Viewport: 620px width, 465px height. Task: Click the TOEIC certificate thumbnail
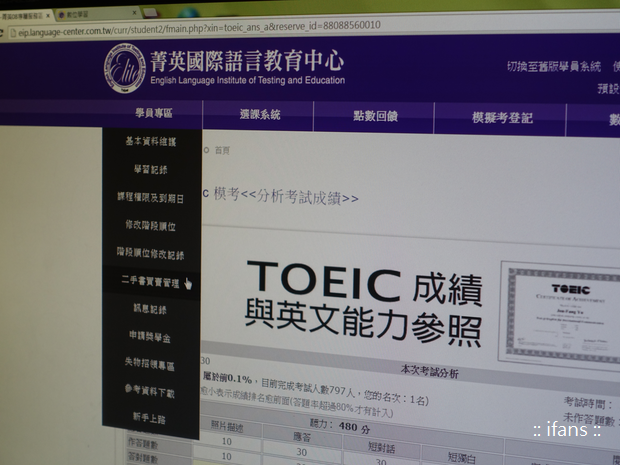tap(560, 315)
